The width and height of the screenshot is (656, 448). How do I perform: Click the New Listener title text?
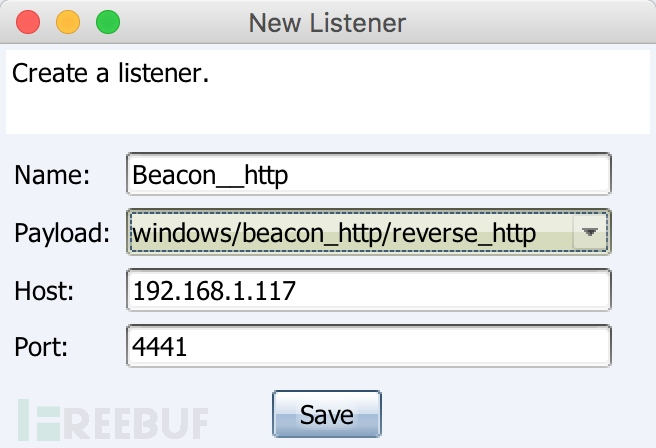327,23
